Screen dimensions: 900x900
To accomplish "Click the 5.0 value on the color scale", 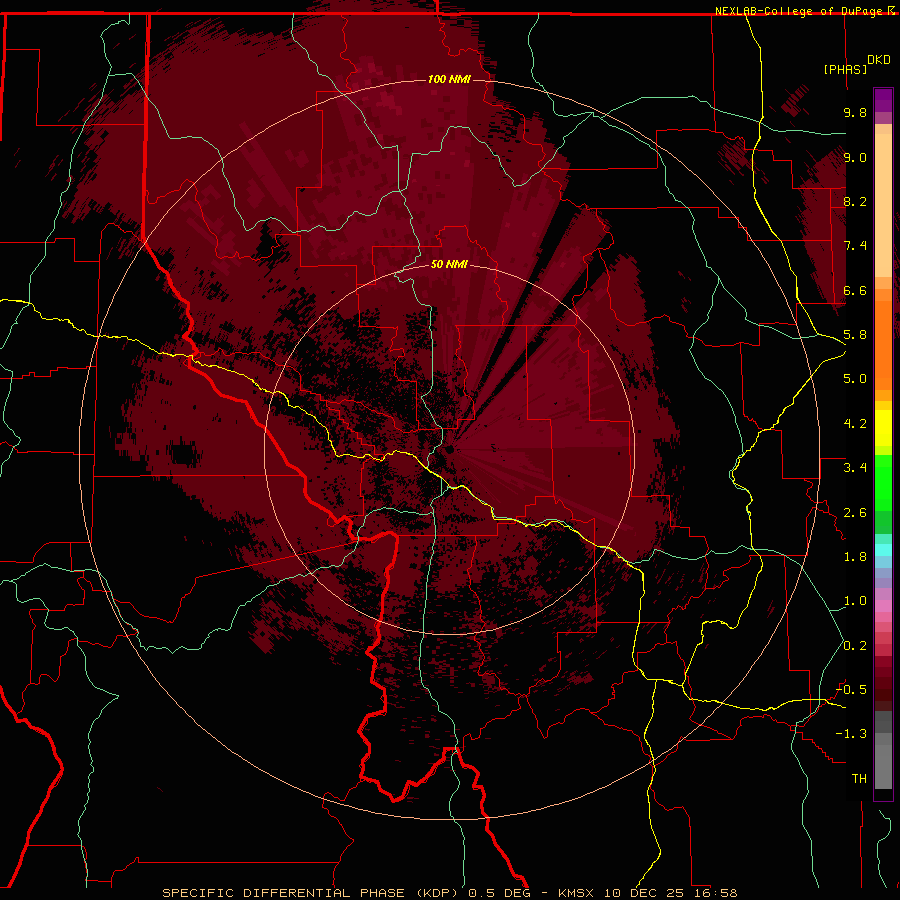I will click(855, 379).
